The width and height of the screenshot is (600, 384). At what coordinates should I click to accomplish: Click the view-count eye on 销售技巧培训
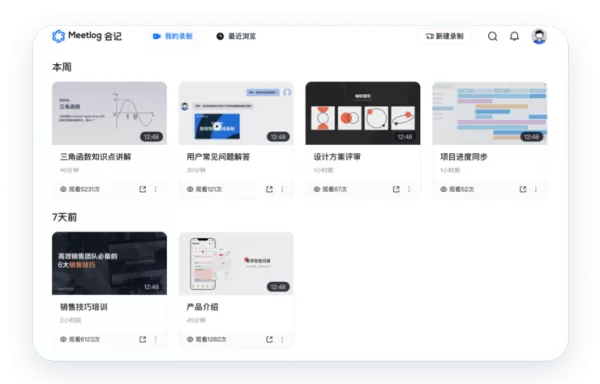(x=64, y=339)
